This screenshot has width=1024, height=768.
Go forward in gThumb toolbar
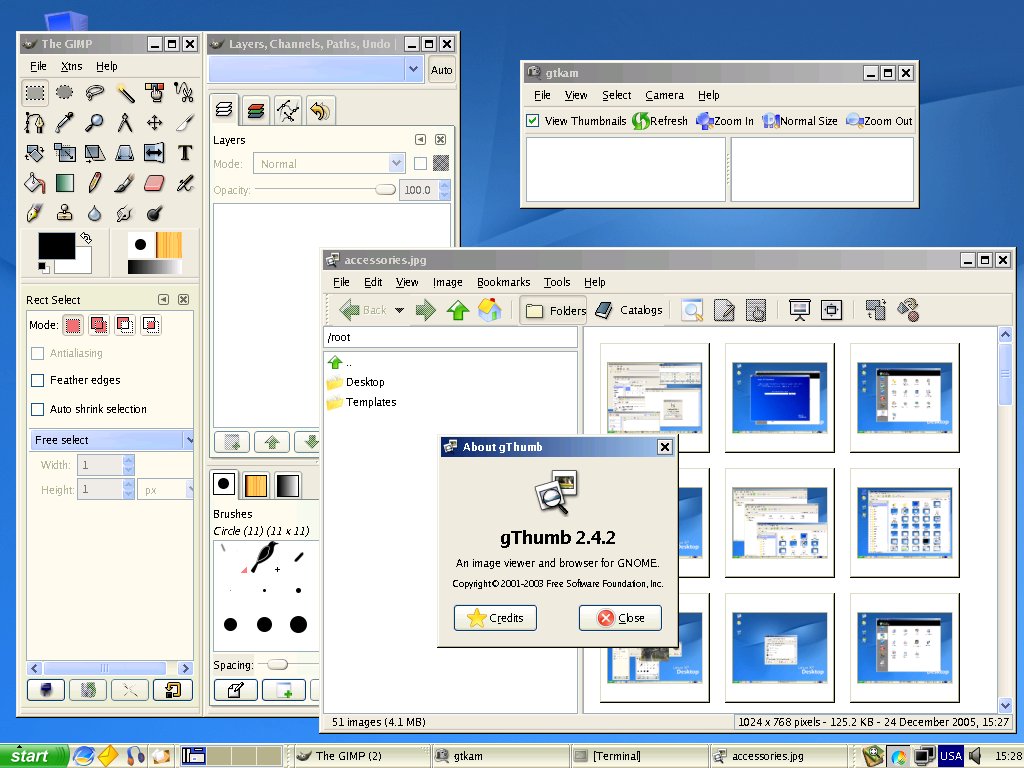click(x=426, y=310)
